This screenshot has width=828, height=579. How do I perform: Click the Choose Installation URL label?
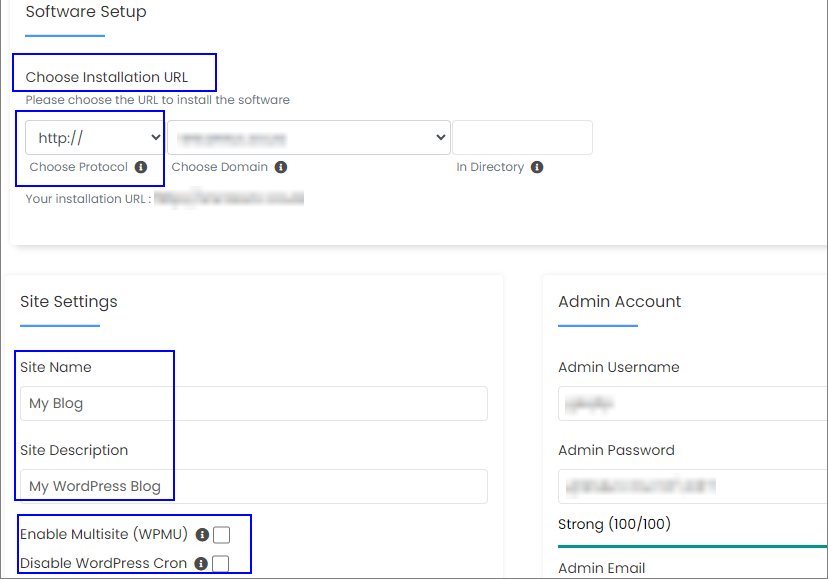107,77
